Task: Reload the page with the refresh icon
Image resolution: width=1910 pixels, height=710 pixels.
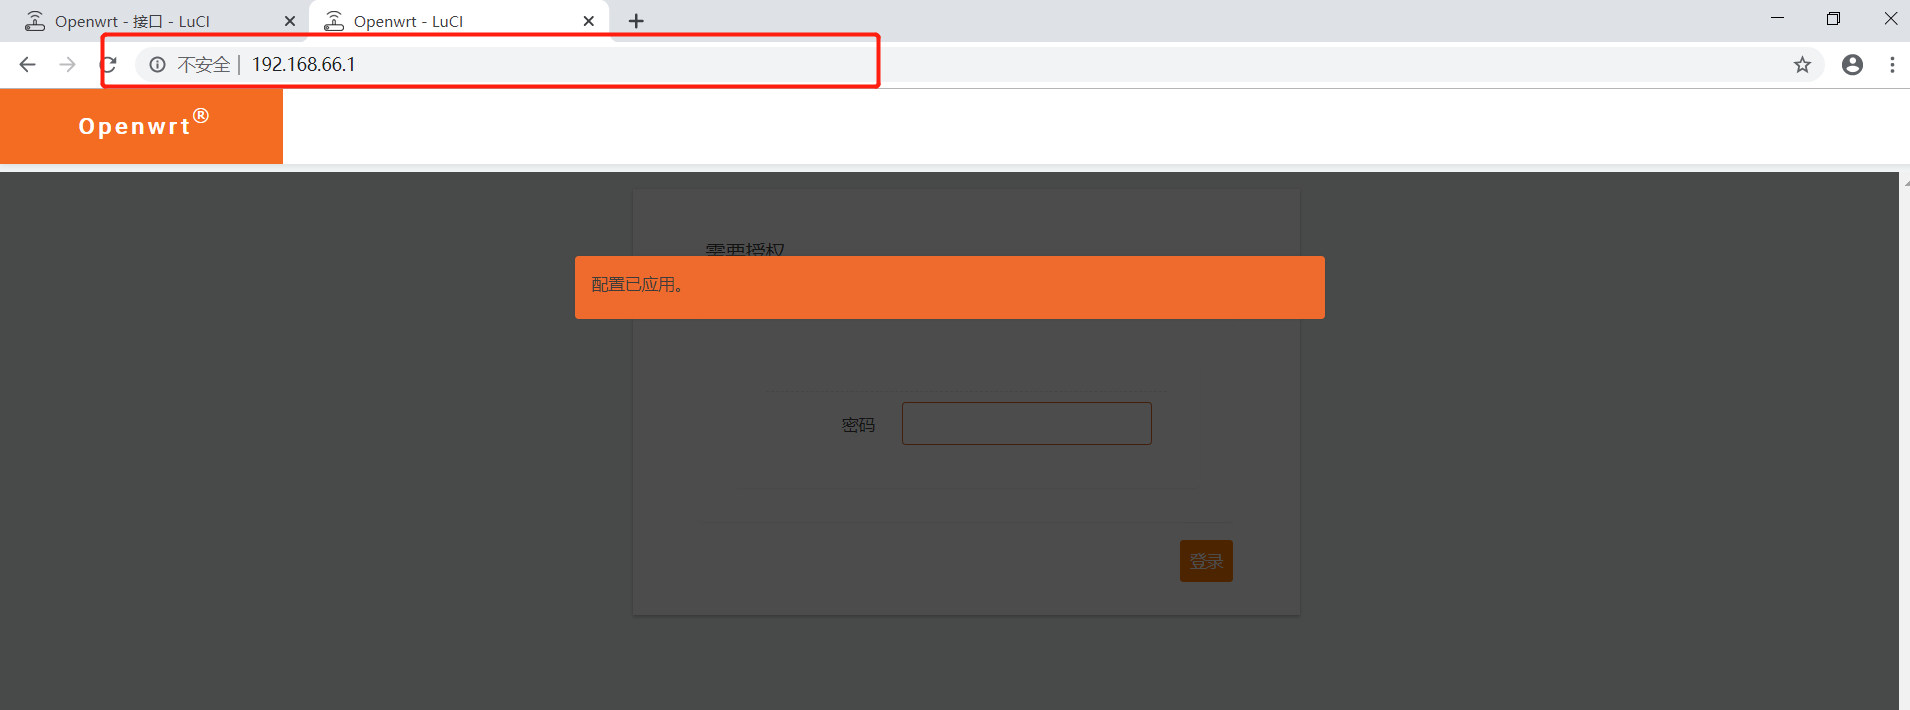Action: coord(109,65)
